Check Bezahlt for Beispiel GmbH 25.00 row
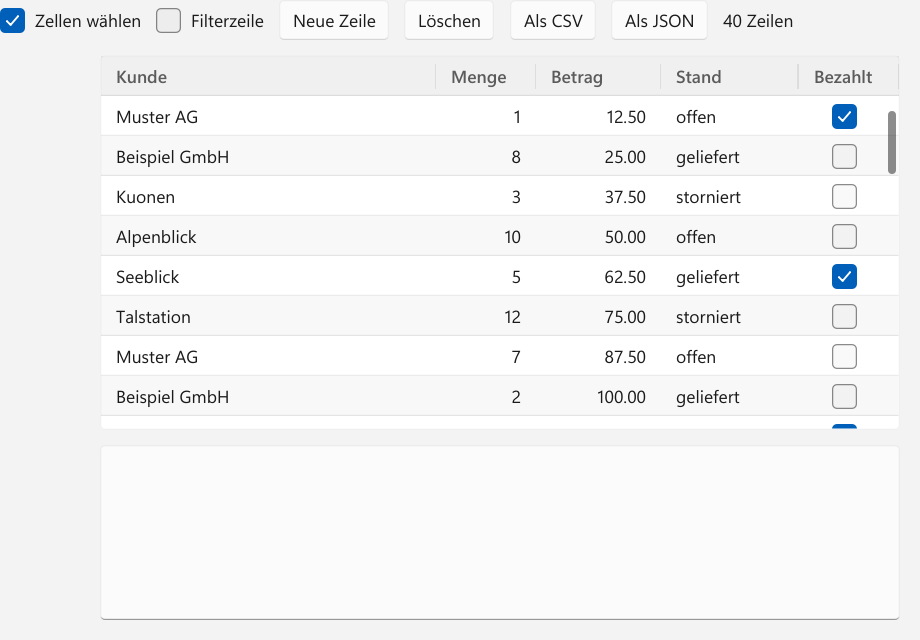Screen dimensions: 920x640 pos(844,157)
